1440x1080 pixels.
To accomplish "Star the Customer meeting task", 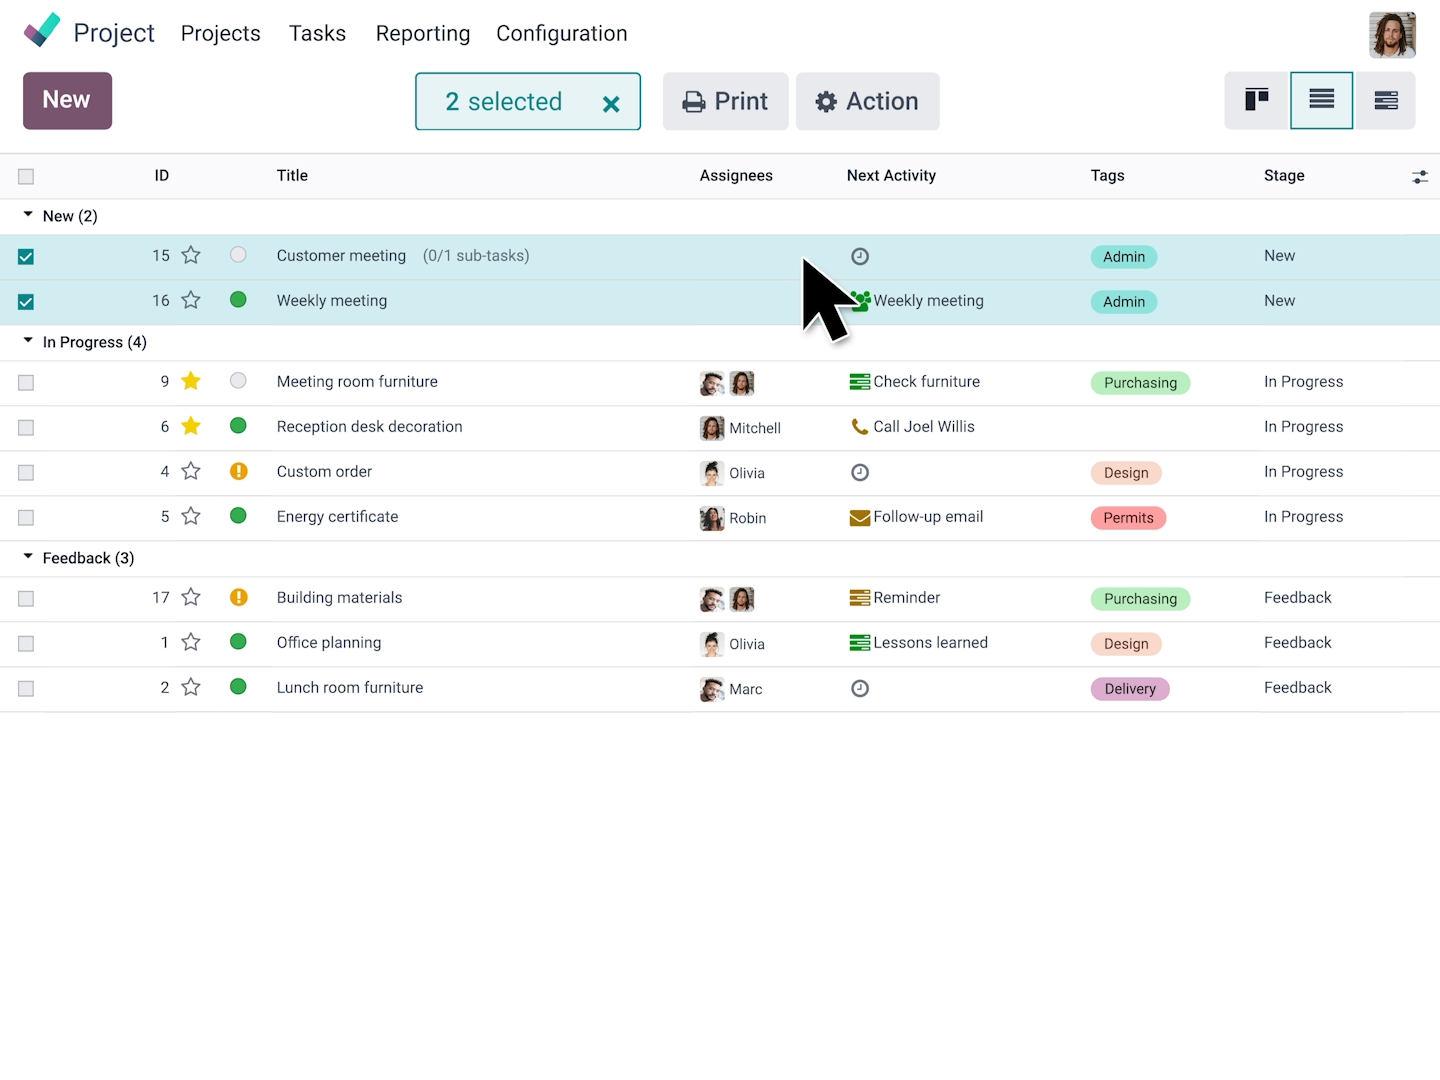I will tap(191, 255).
